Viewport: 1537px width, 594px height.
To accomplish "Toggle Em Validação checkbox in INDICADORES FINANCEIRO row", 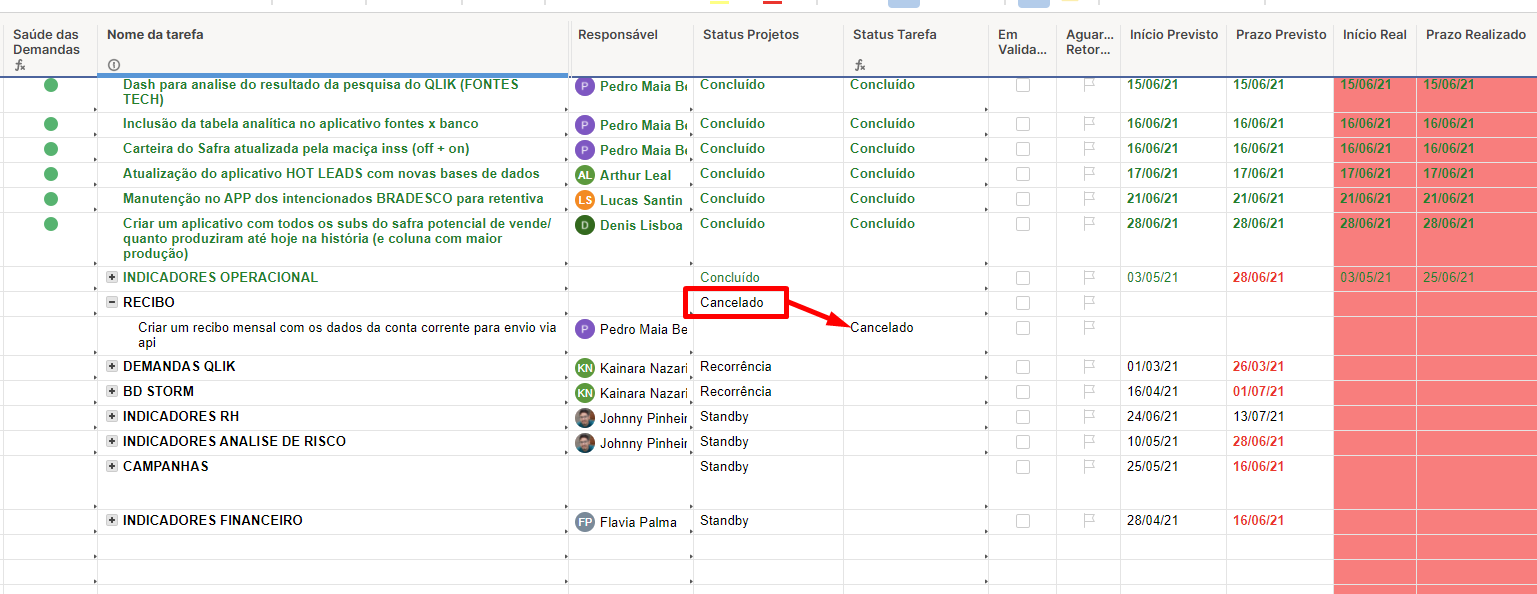I will (1023, 521).
